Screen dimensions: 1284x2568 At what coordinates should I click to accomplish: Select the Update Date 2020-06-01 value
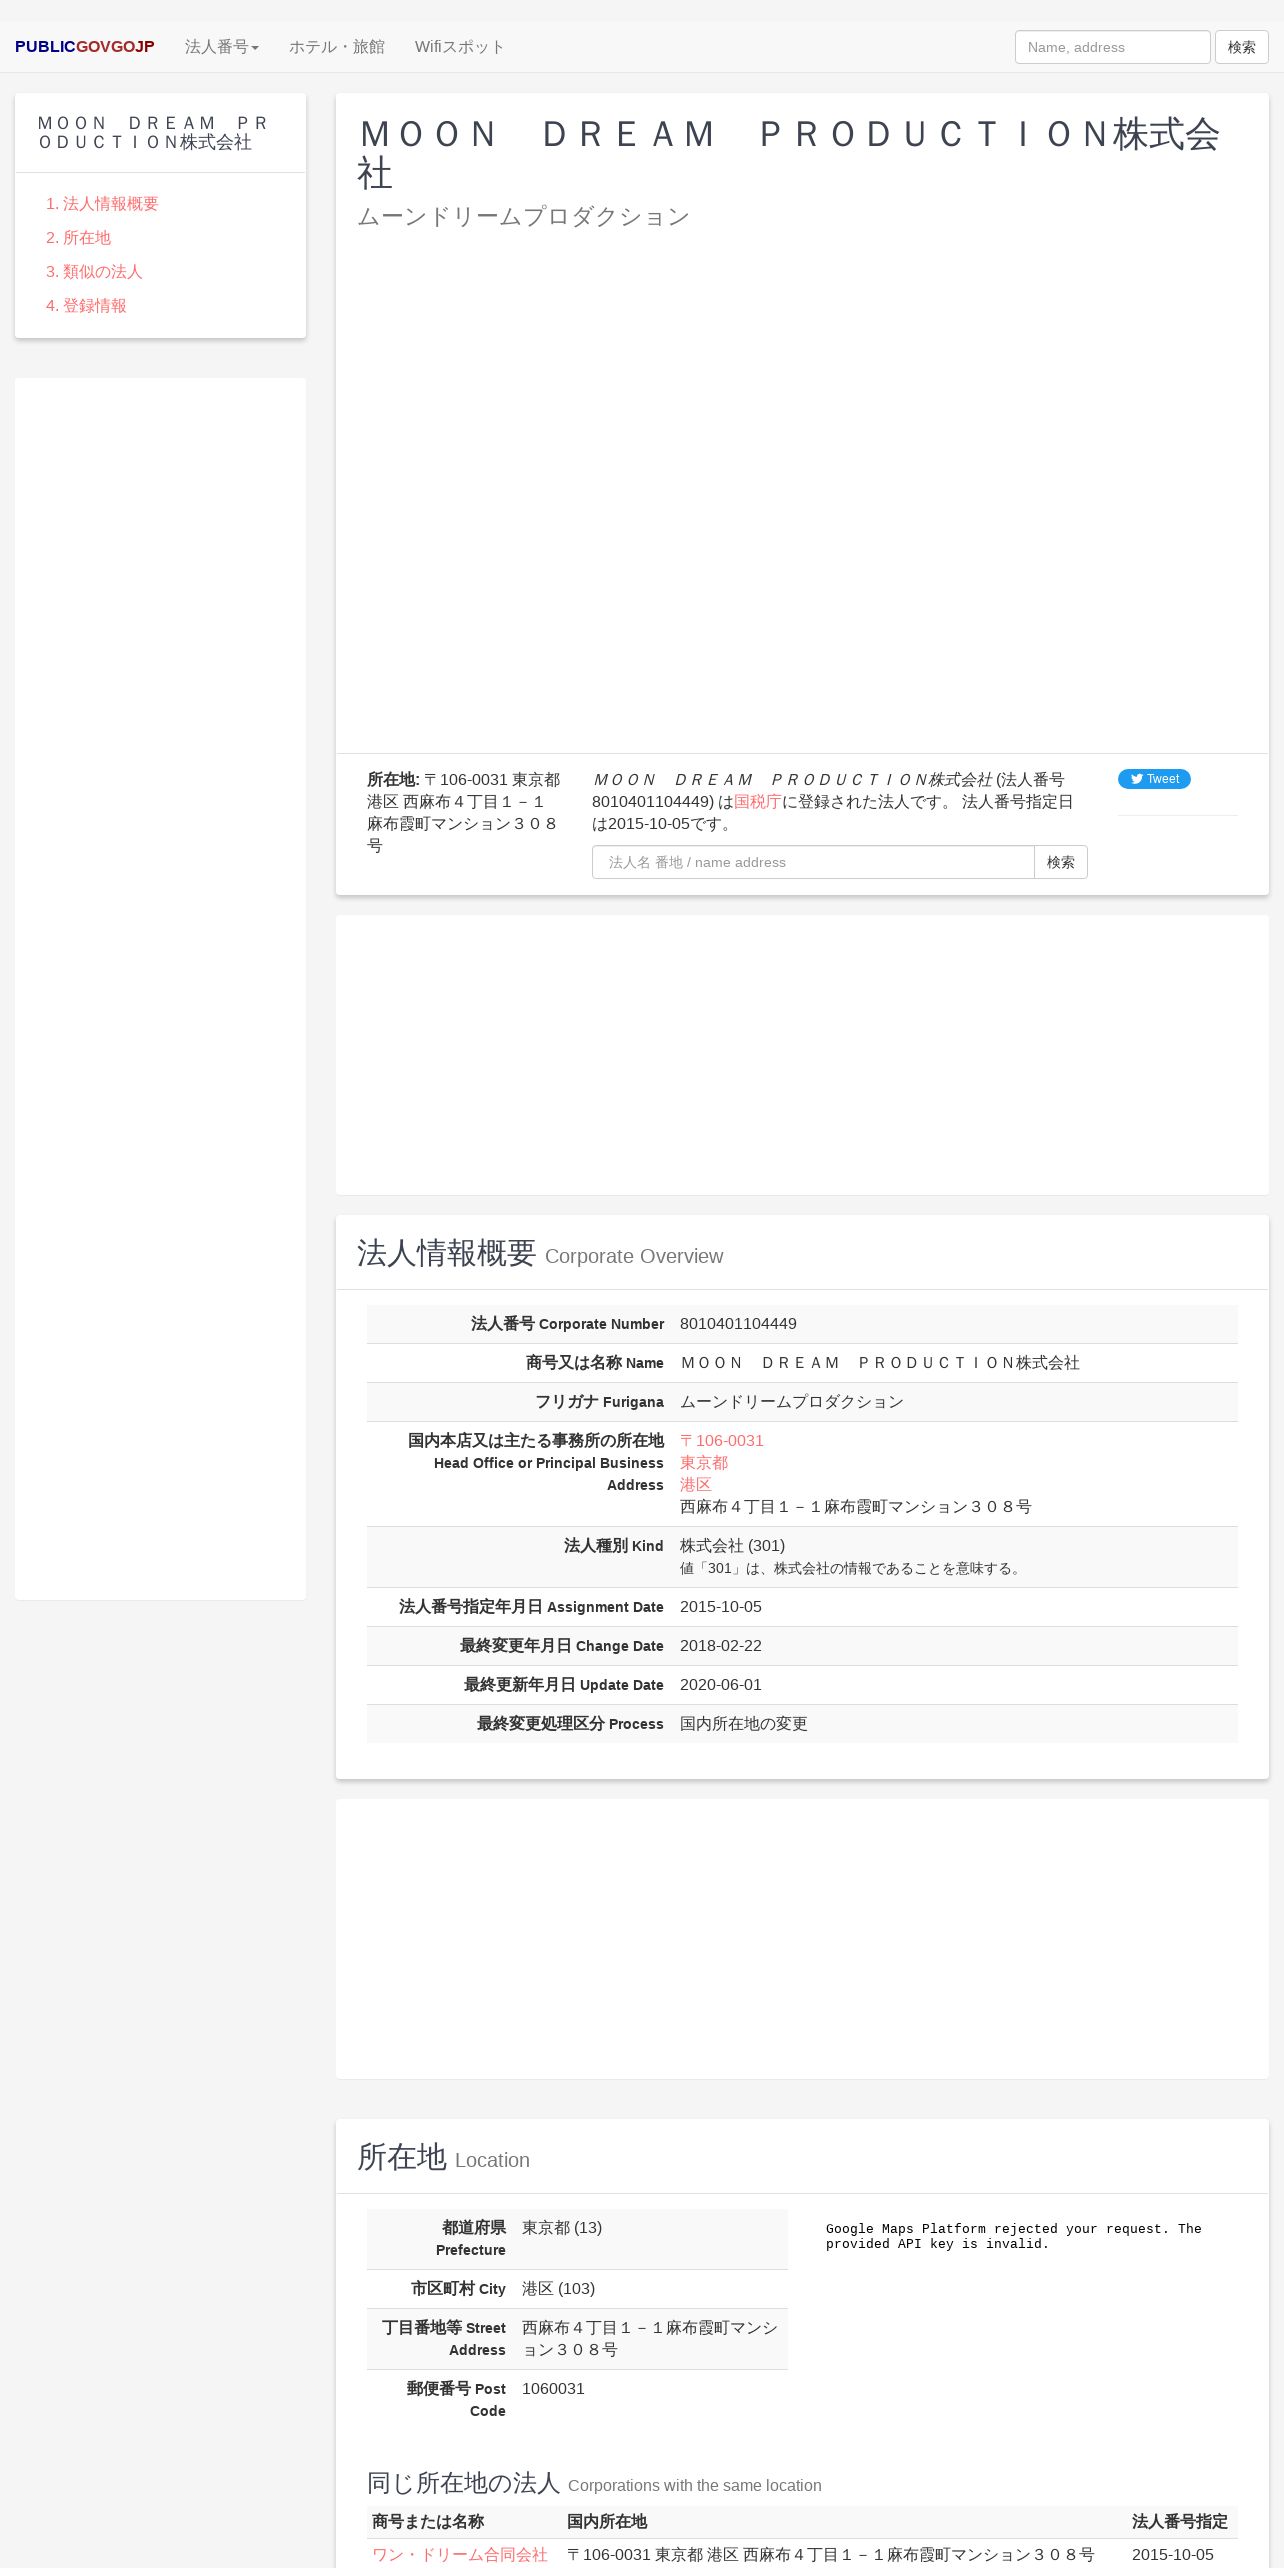(721, 1684)
